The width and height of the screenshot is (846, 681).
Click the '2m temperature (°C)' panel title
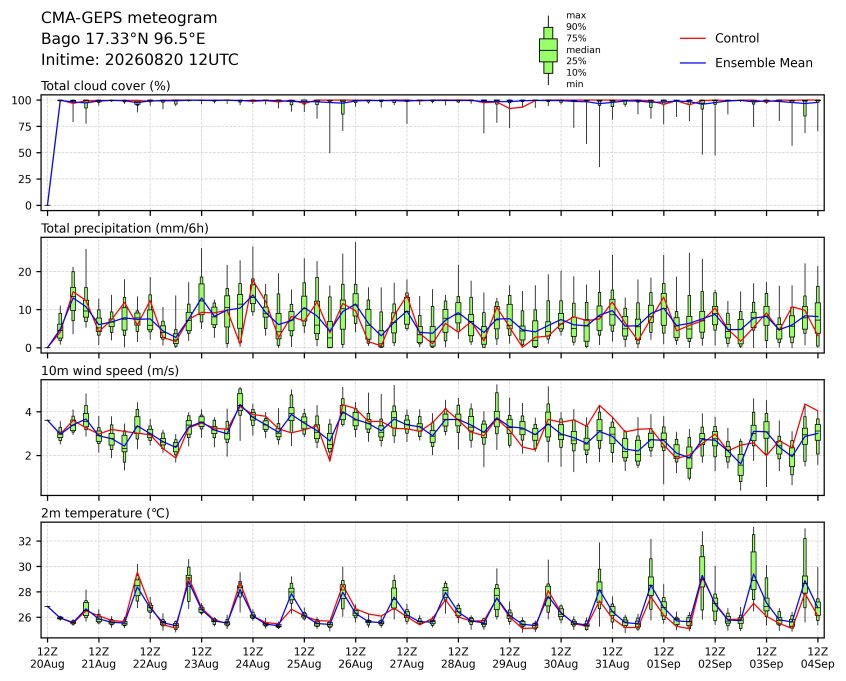click(105, 513)
